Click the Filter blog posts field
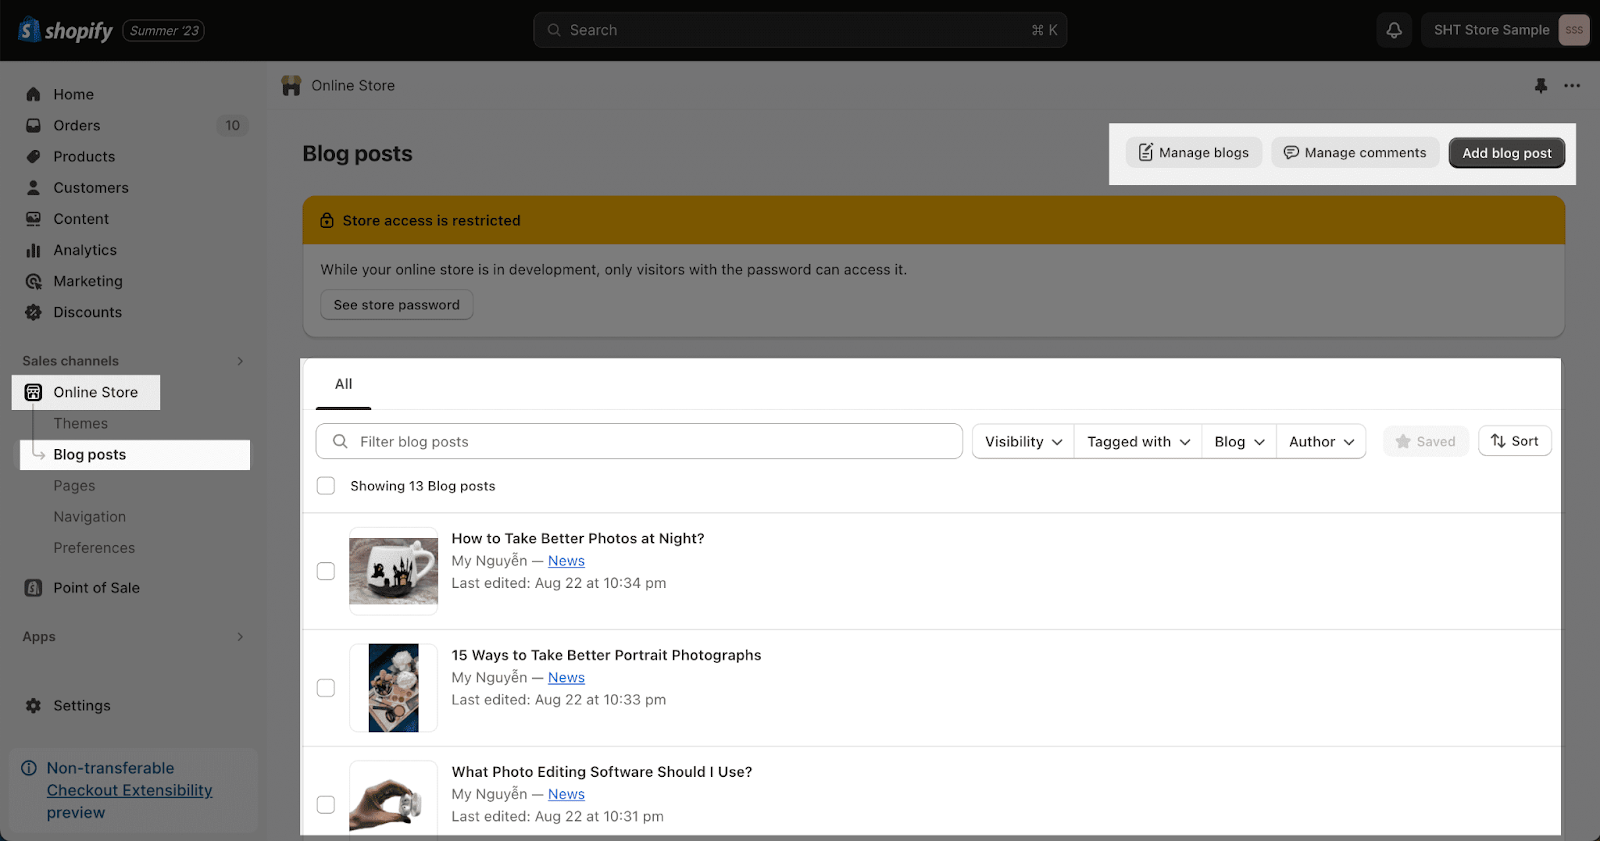This screenshot has height=841, width=1600. point(639,441)
